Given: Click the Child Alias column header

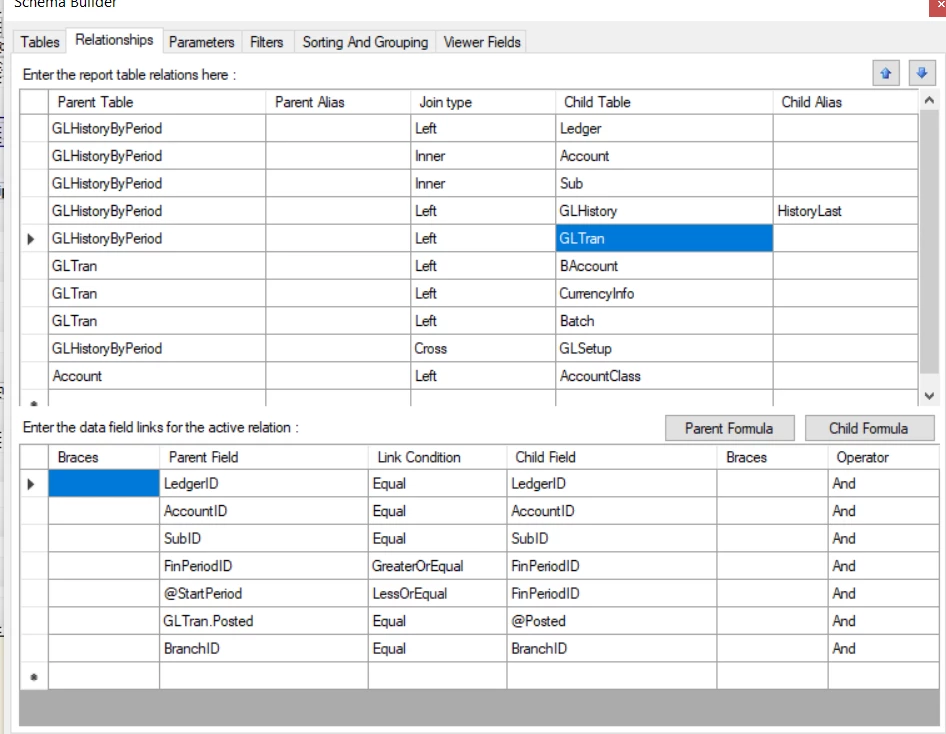Looking at the screenshot, I should click(x=845, y=102).
